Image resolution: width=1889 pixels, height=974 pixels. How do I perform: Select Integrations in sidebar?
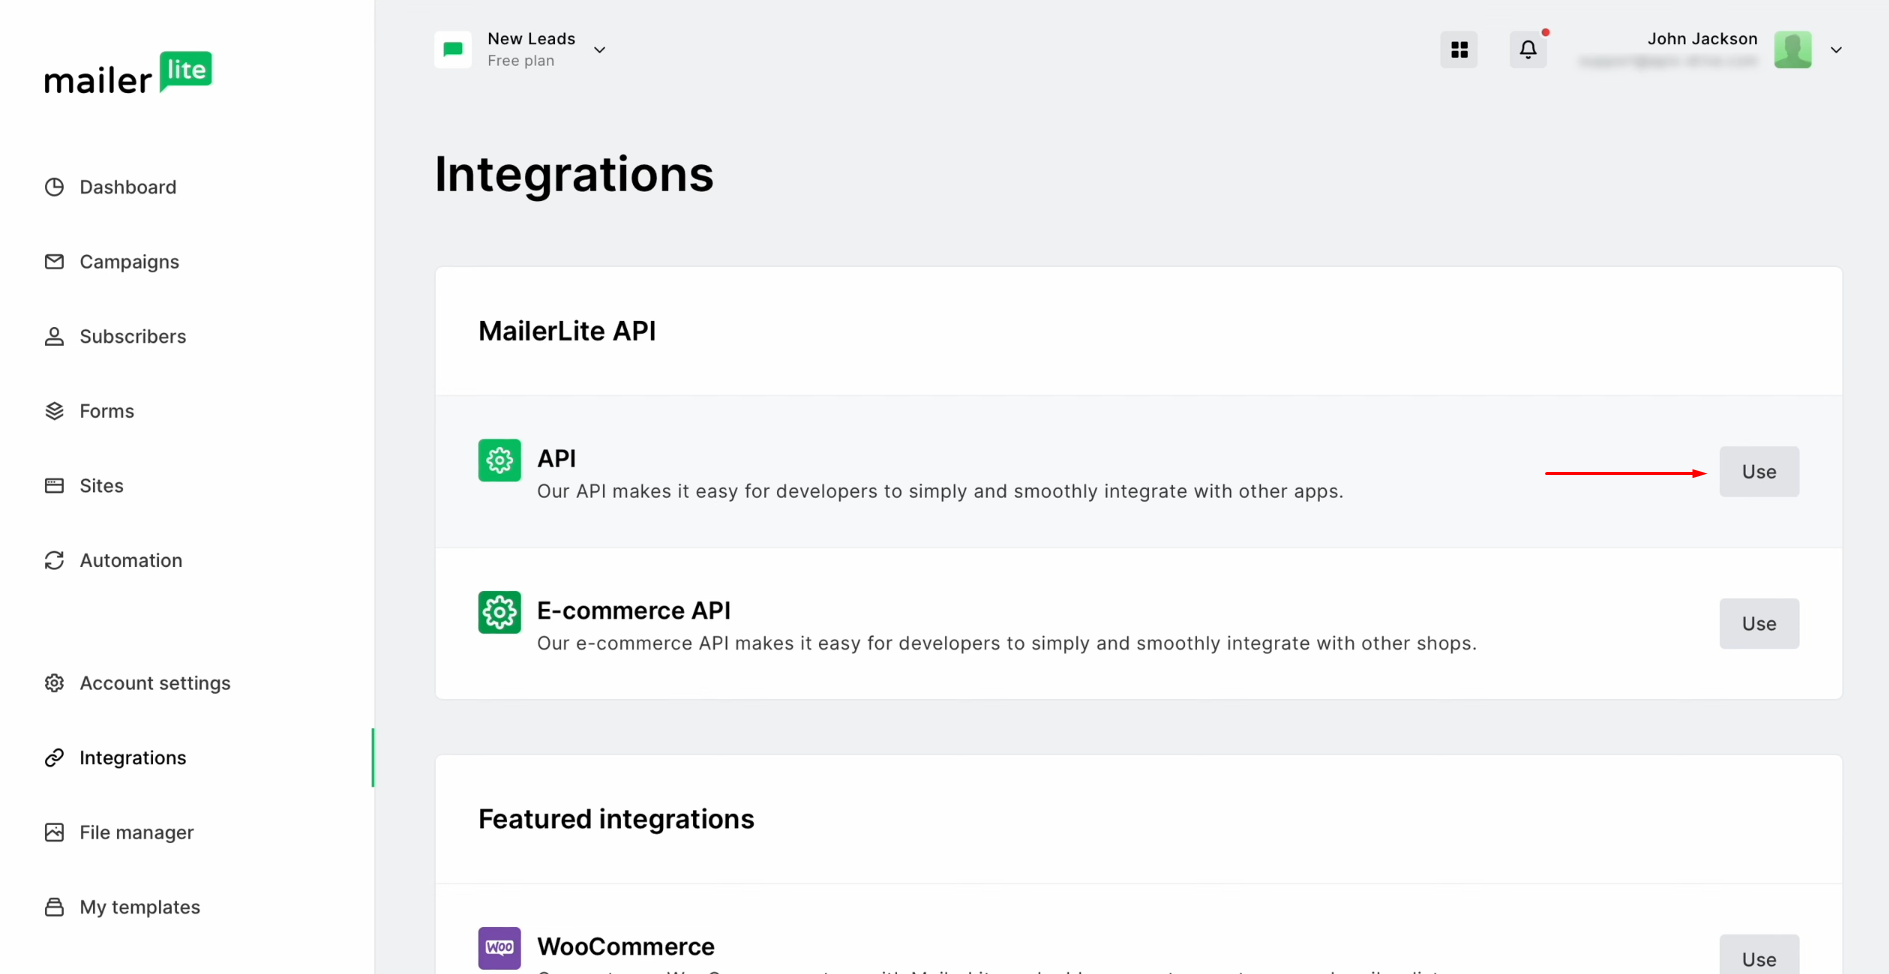click(133, 758)
